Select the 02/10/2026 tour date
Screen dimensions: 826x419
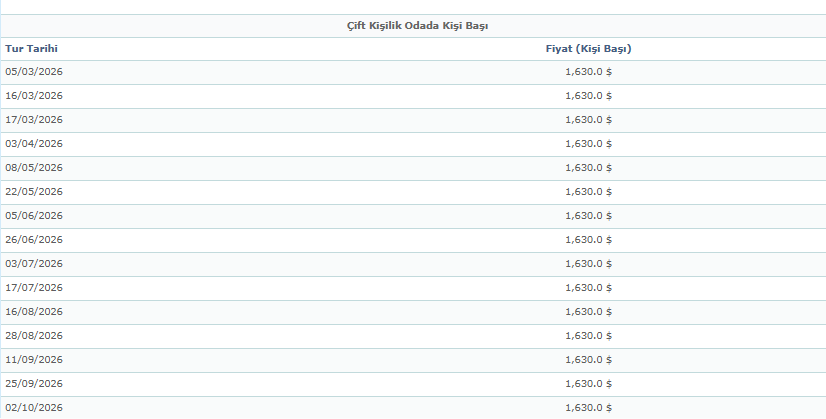tap(34, 408)
